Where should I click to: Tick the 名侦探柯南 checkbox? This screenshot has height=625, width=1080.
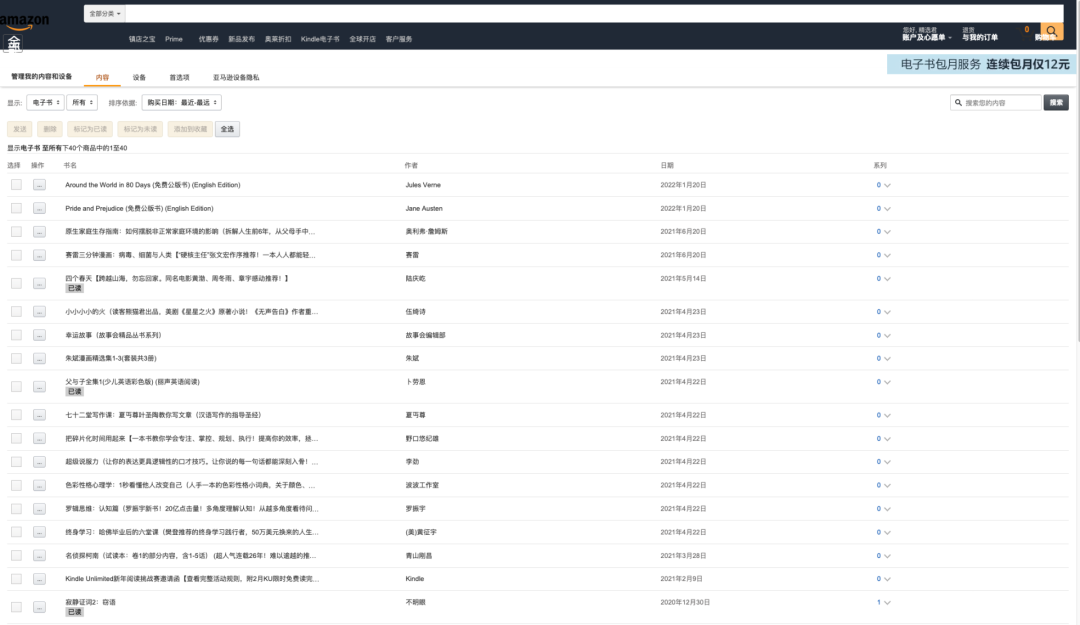click(x=17, y=555)
